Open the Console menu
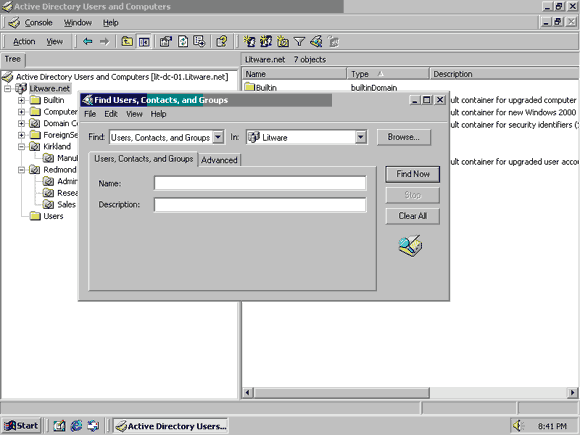580x435 pixels. [x=38, y=23]
